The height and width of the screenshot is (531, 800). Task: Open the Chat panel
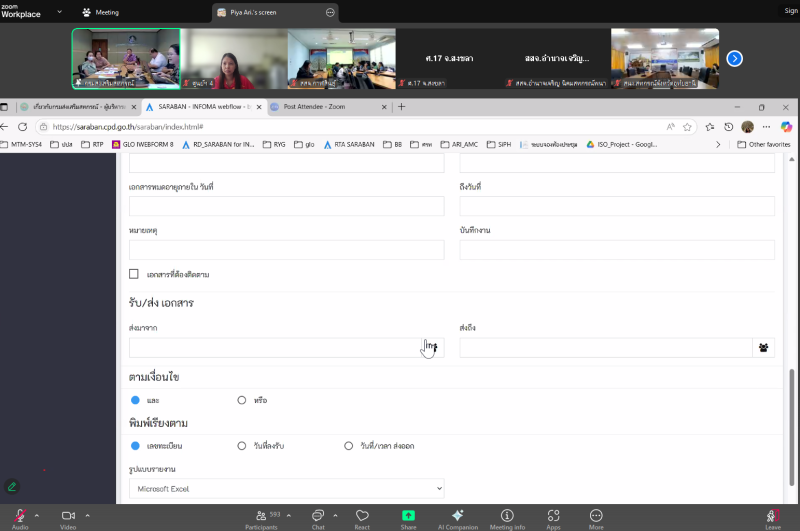(318, 514)
